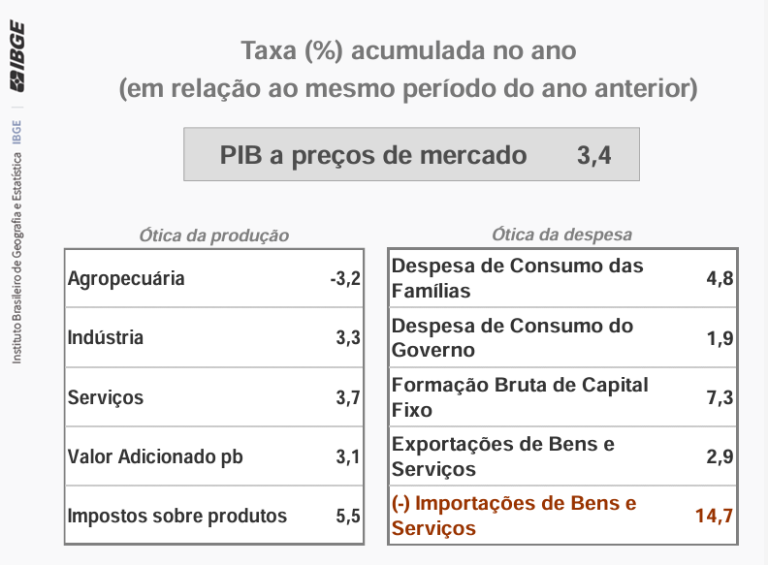Click the 'Despesa de Consumo das Famílias' cell
This screenshot has height=565, width=768.
point(517,279)
